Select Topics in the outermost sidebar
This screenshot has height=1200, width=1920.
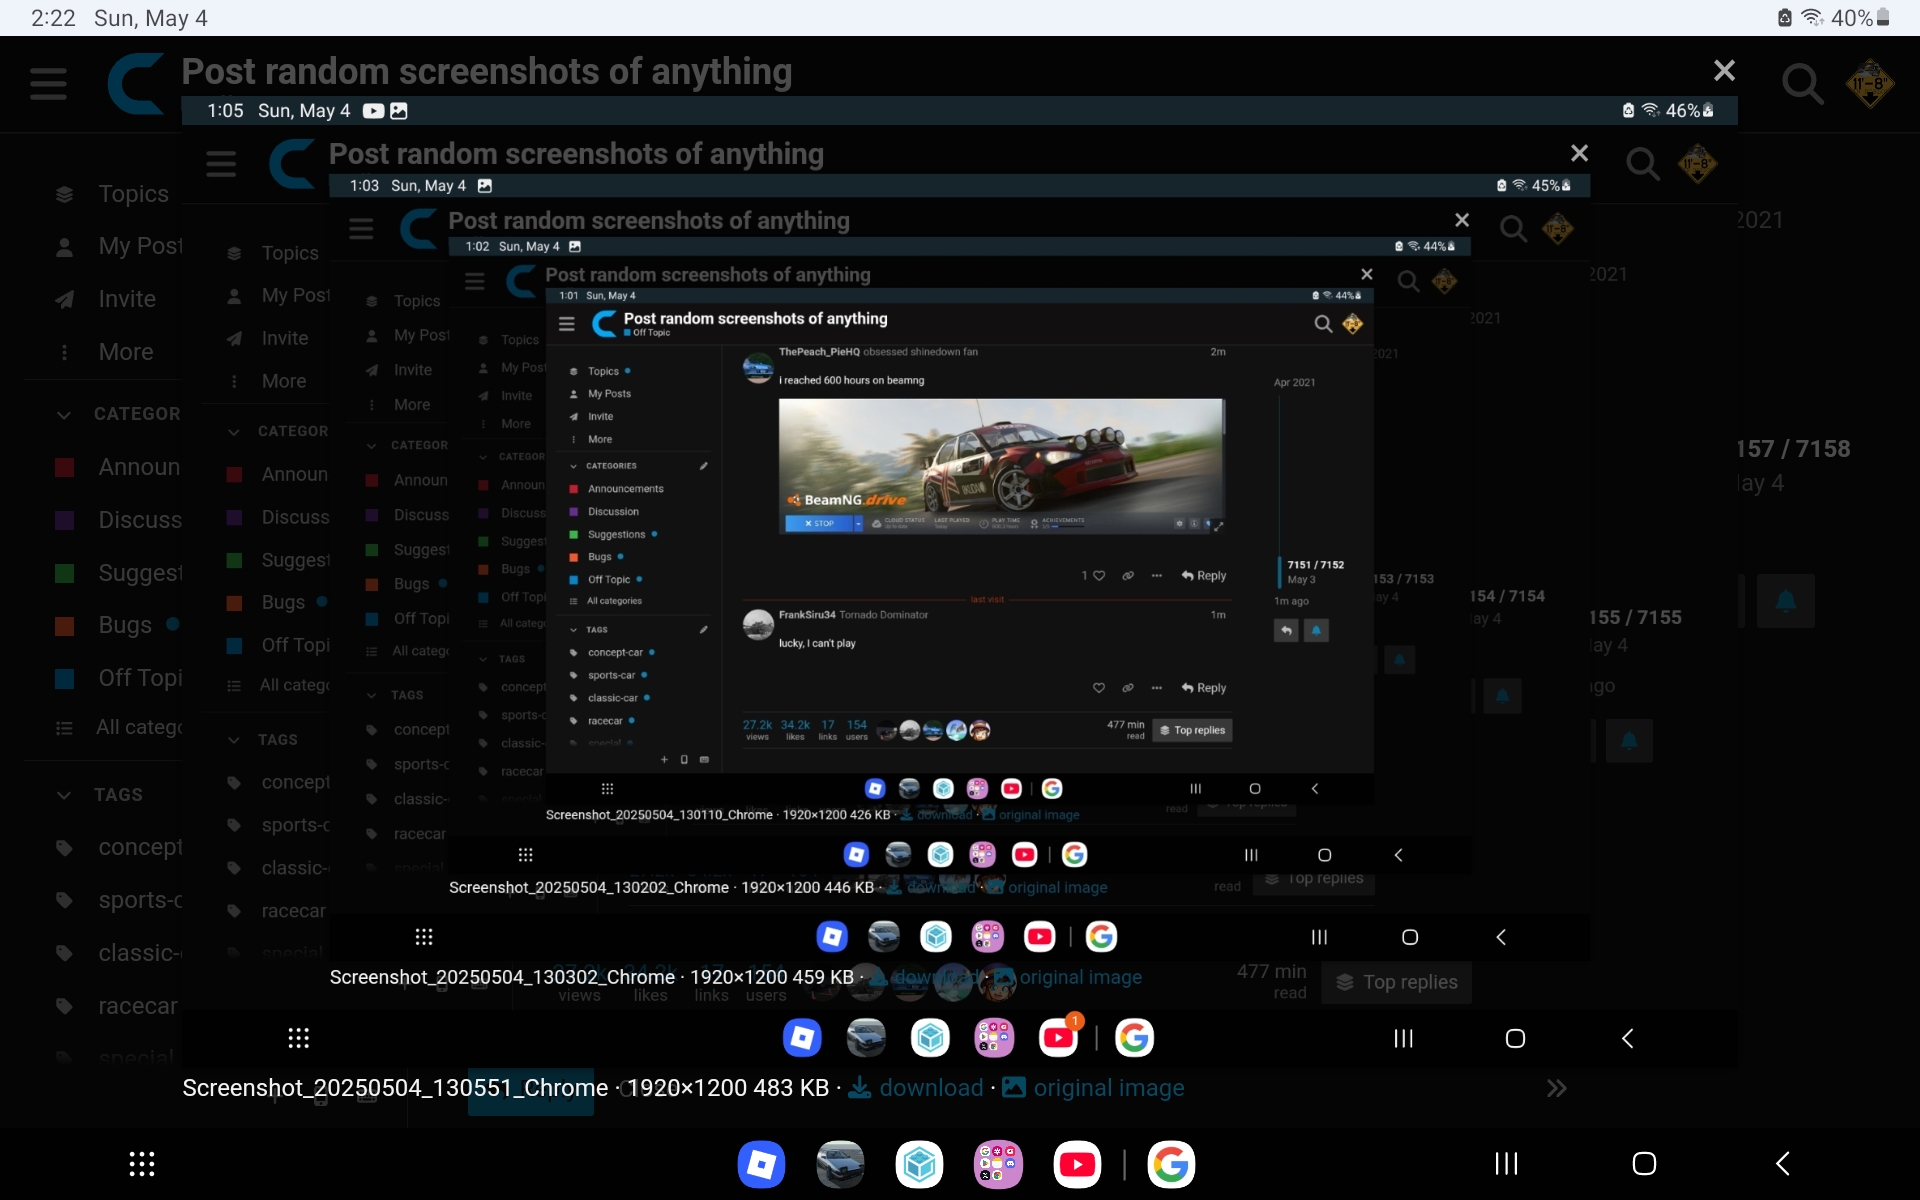tap(132, 194)
